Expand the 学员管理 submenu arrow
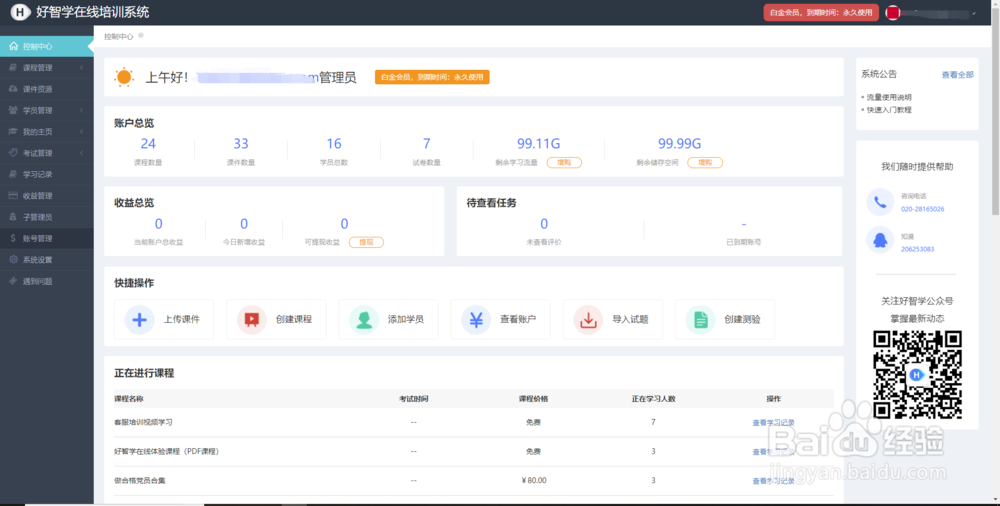1000x506 pixels. pyautogui.click(x=82, y=110)
